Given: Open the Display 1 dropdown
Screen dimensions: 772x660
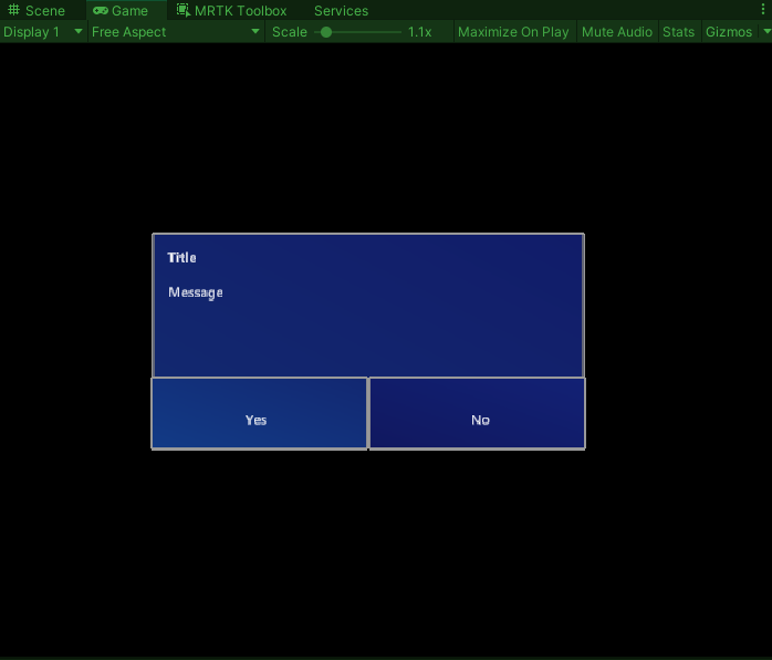Looking at the screenshot, I should pyautogui.click(x=43, y=32).
